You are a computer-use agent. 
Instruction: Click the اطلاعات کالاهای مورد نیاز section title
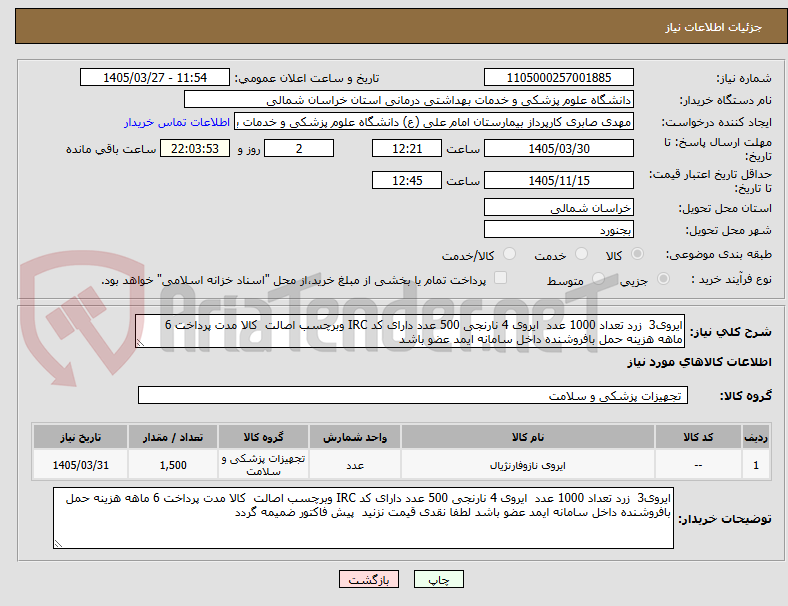[x=699, y=362]
